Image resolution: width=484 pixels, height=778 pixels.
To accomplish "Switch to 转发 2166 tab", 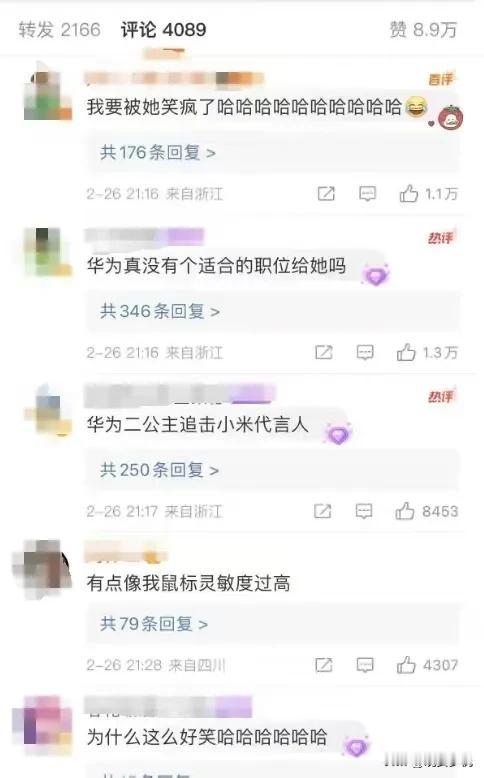I will click(x=60, y=30).
